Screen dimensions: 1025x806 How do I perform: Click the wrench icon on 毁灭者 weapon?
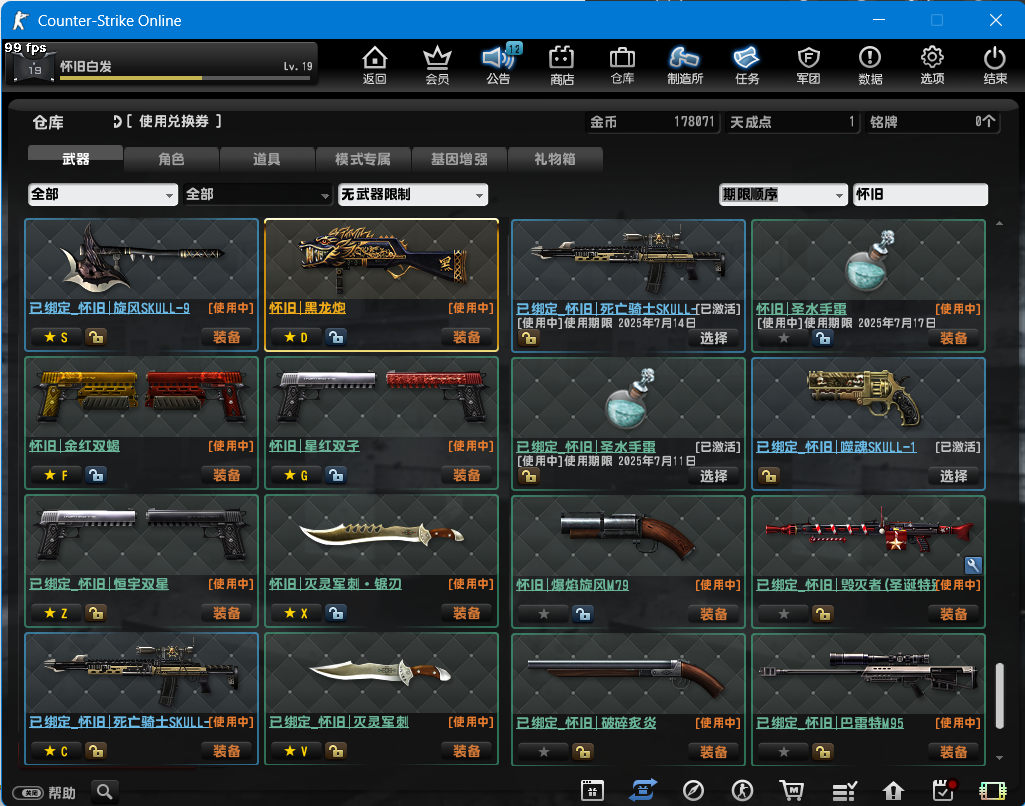click(973, 565)
